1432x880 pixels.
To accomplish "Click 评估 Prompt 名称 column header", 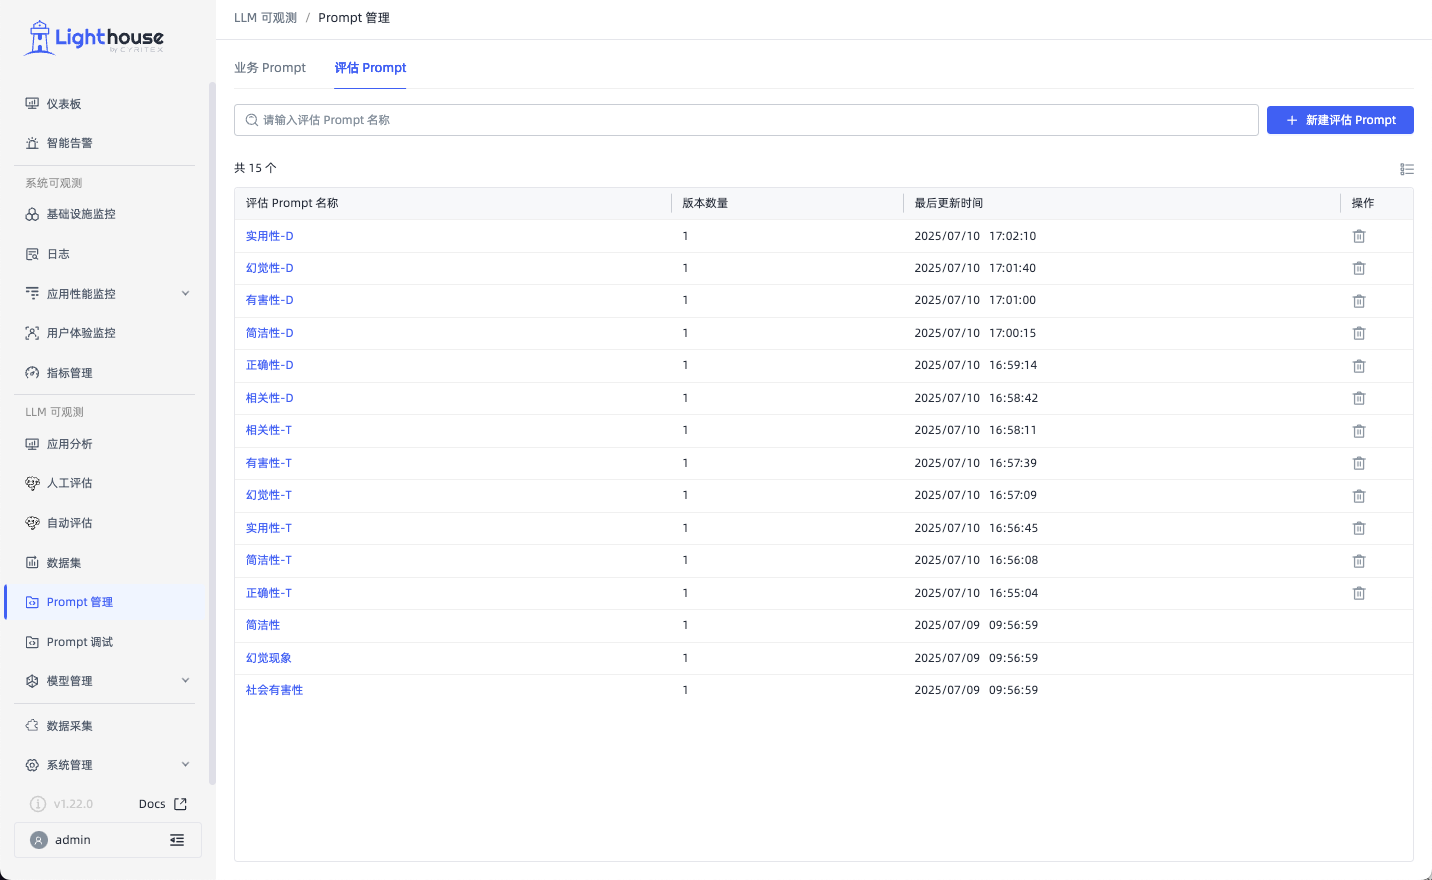I will click(x=292, y=203).
